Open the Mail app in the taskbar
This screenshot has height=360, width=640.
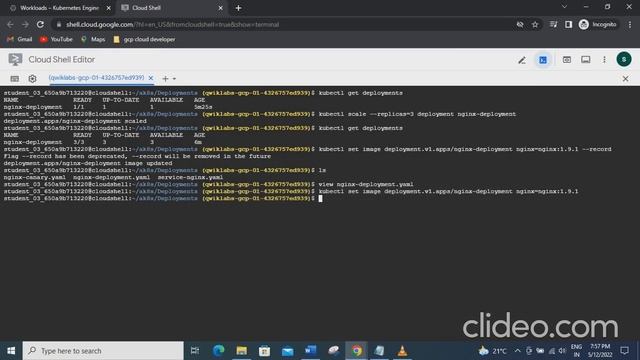[x=287, y=351]
